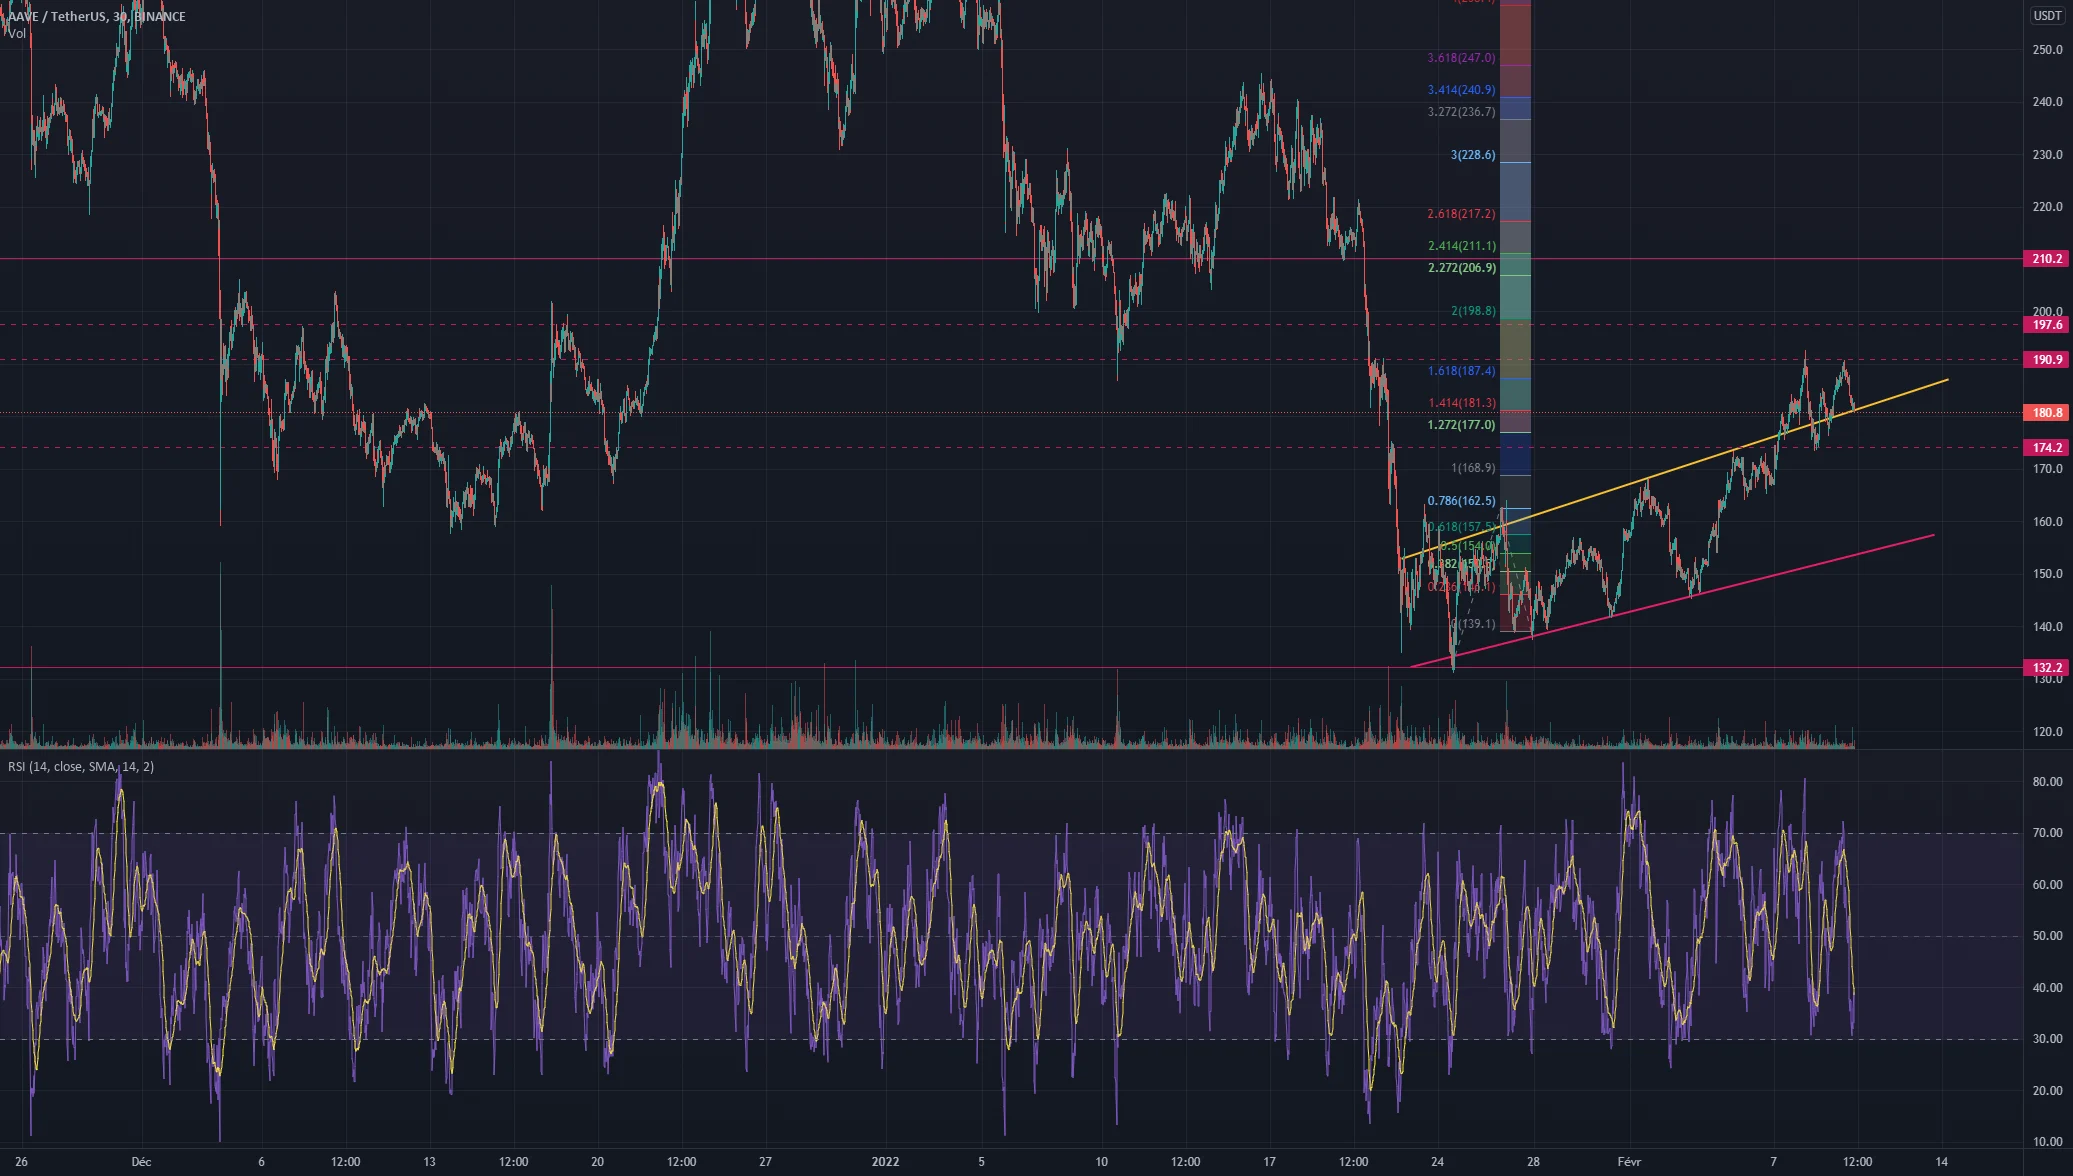Click the 2.272(206.9) Fibonacci level label
The width and height of the screenshot is (2073, 1176).
point(1461,268)
